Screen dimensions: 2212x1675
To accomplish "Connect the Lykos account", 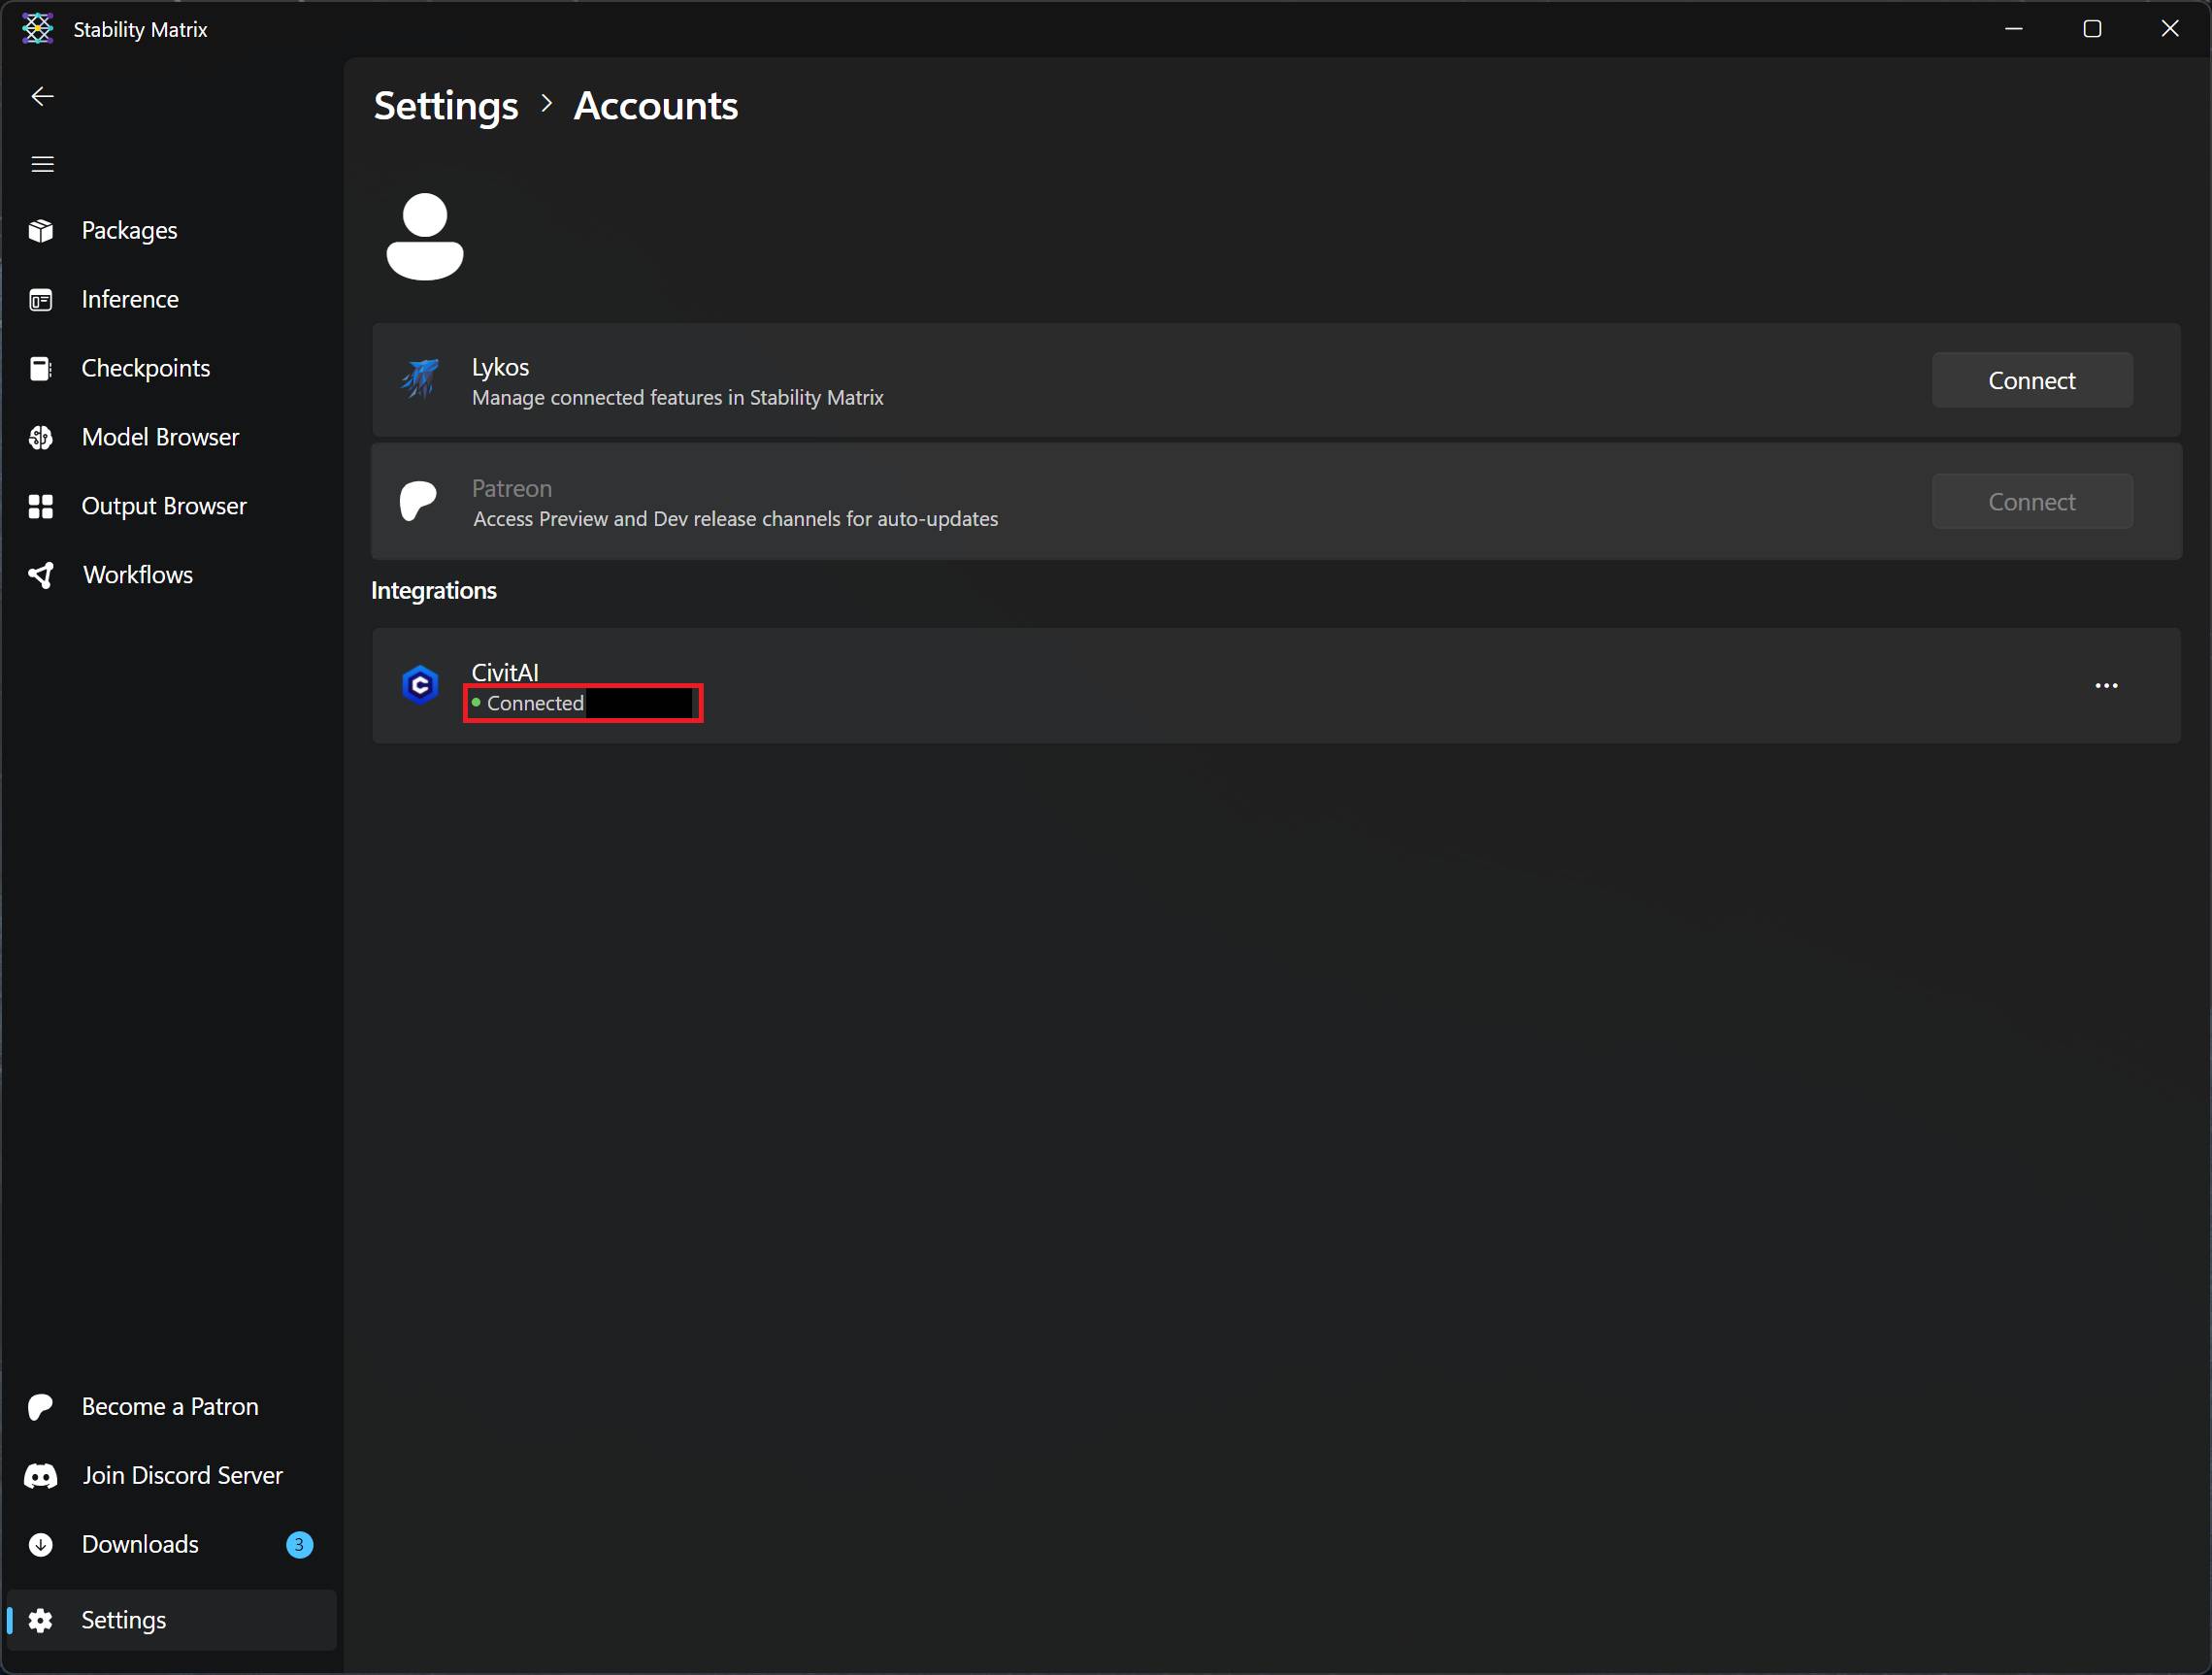I will coord(2031,381).
